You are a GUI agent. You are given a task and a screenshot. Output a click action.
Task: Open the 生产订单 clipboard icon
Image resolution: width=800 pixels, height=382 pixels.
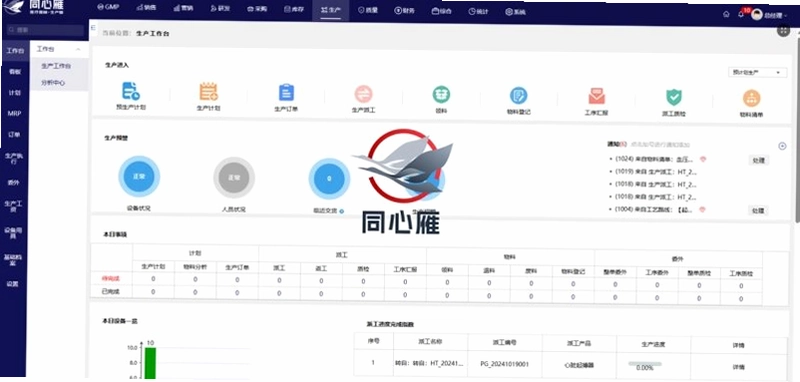point(286,93)
